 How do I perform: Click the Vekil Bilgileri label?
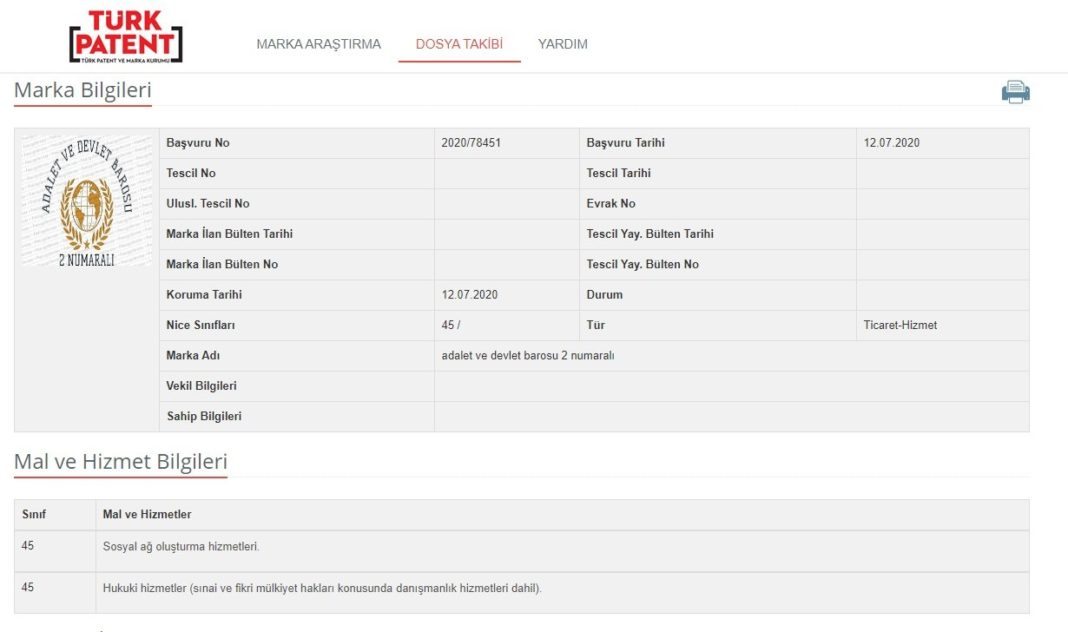pos(202,386)
